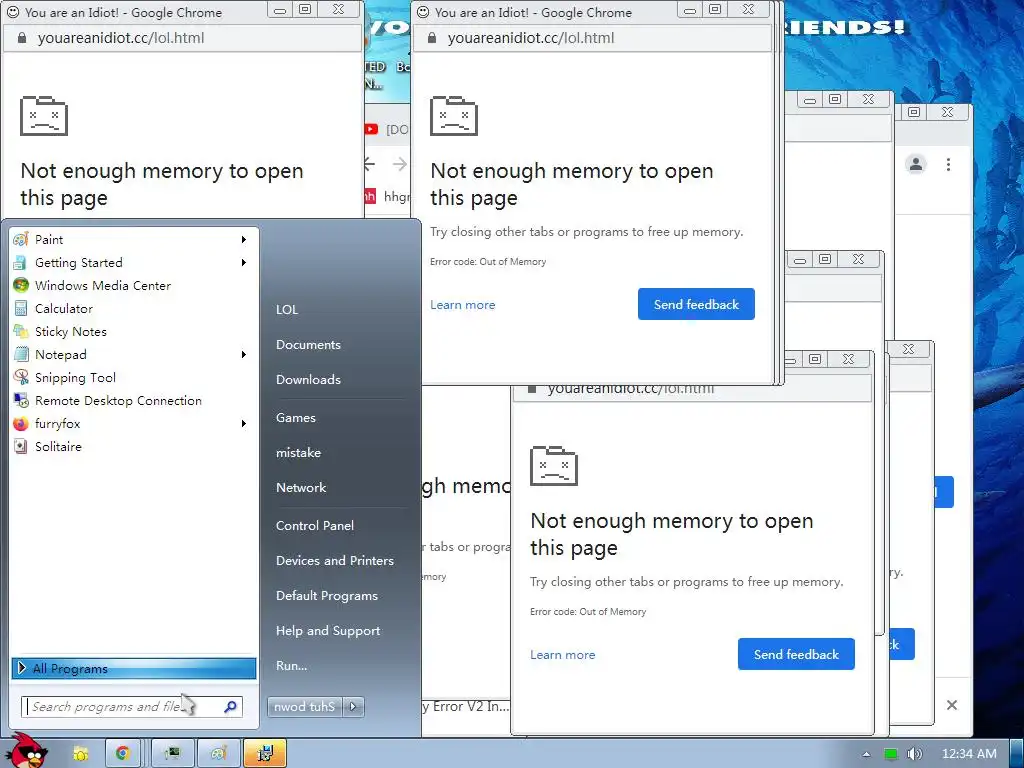Open the monitor taskbar application icon

pos(172,754)
